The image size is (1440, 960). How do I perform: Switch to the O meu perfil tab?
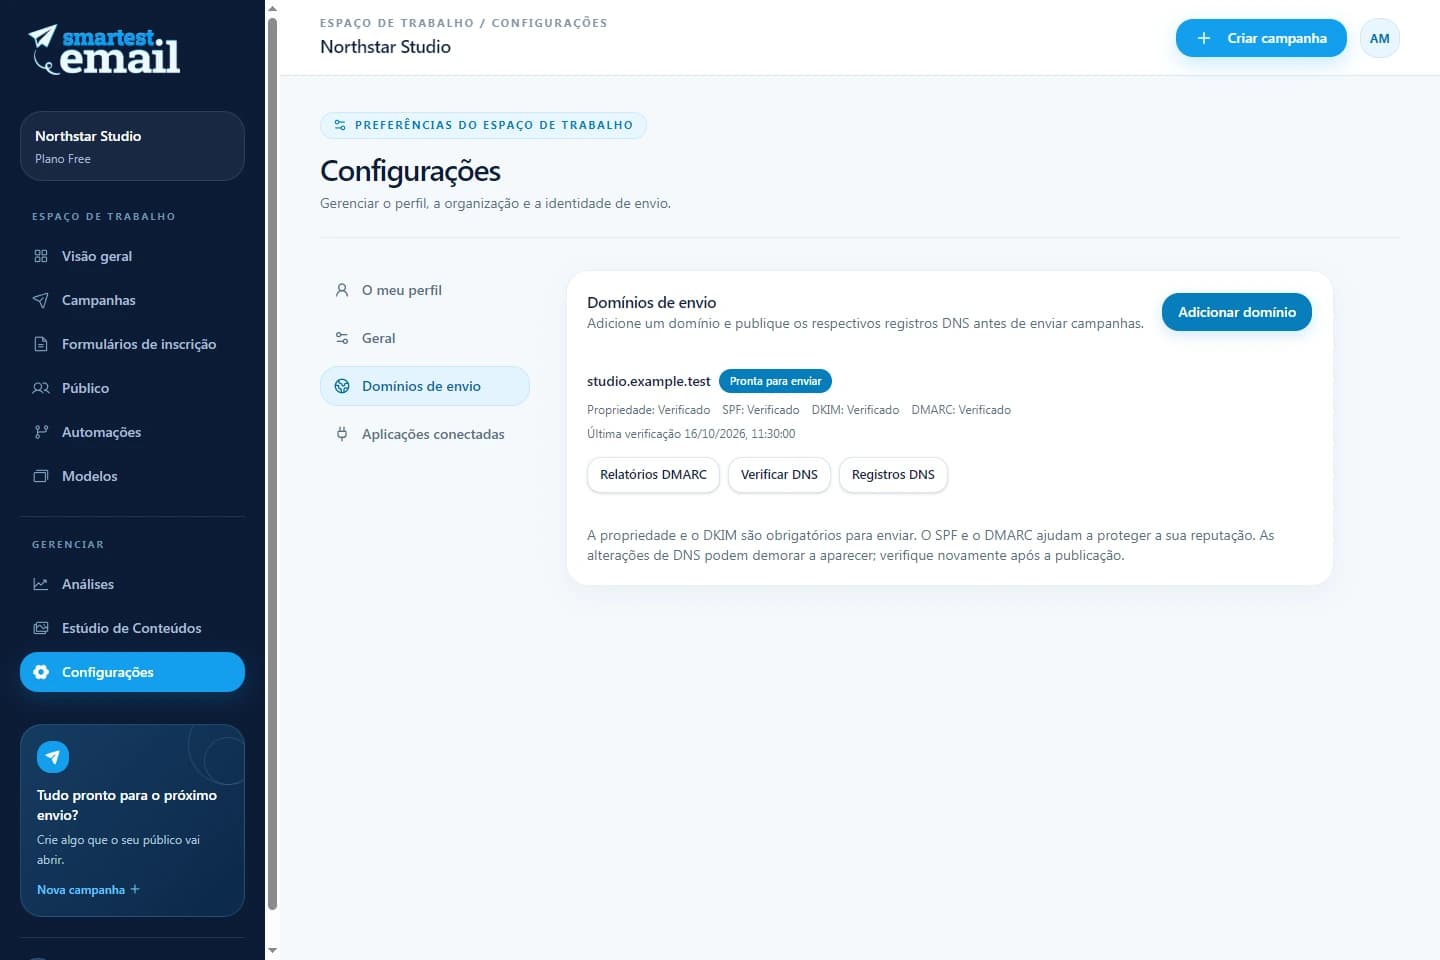click(x=425, y=290)
